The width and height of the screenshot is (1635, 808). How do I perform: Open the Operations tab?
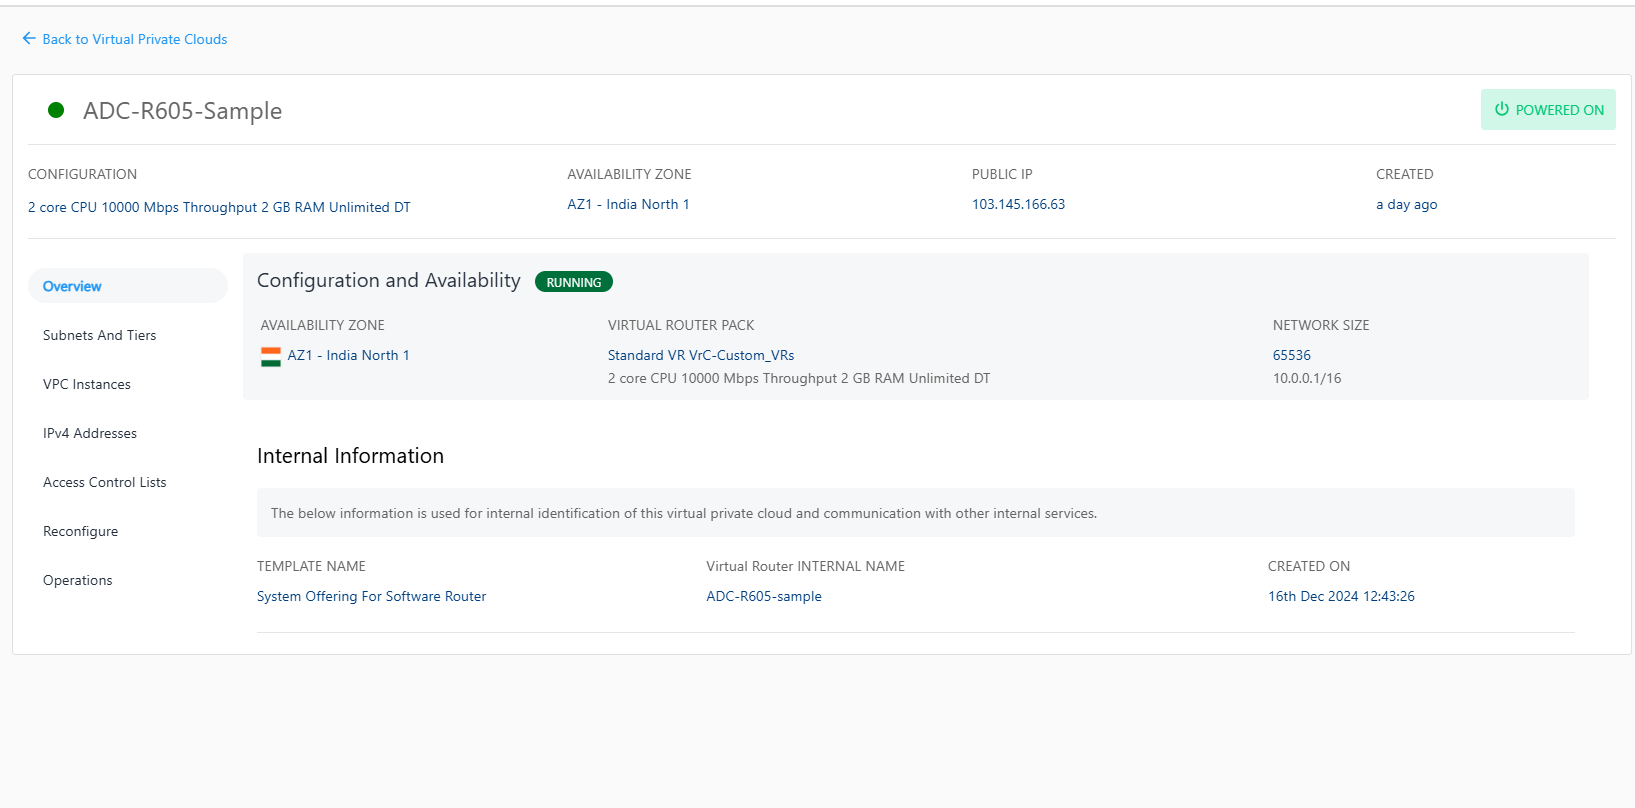78,580
